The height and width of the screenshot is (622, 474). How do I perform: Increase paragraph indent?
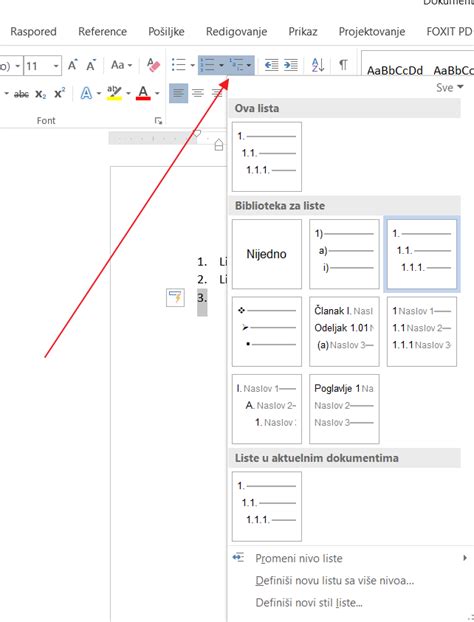(291, 65)
